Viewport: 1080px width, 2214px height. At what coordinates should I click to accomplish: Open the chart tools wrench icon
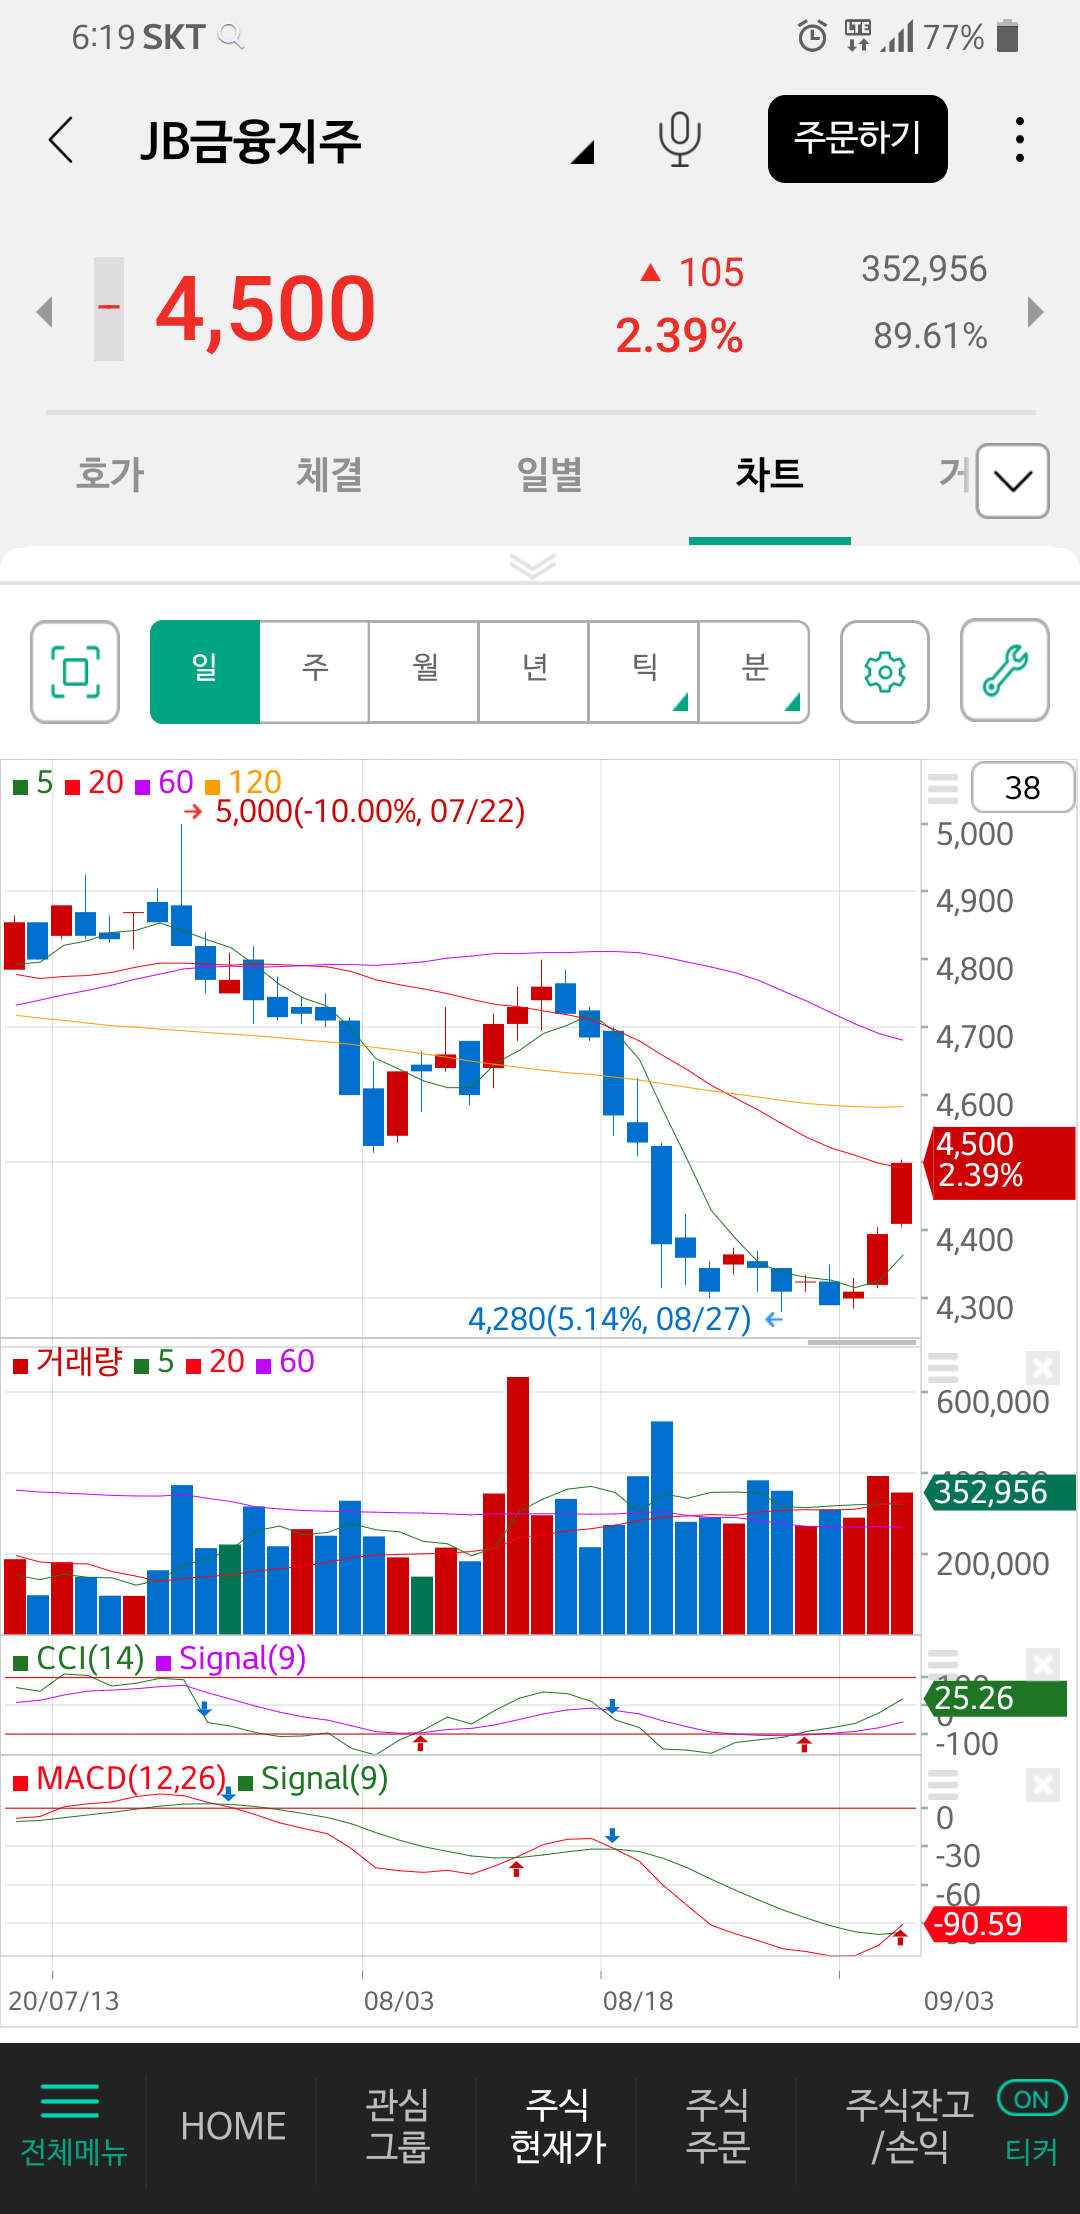(x=1005, y=670)
